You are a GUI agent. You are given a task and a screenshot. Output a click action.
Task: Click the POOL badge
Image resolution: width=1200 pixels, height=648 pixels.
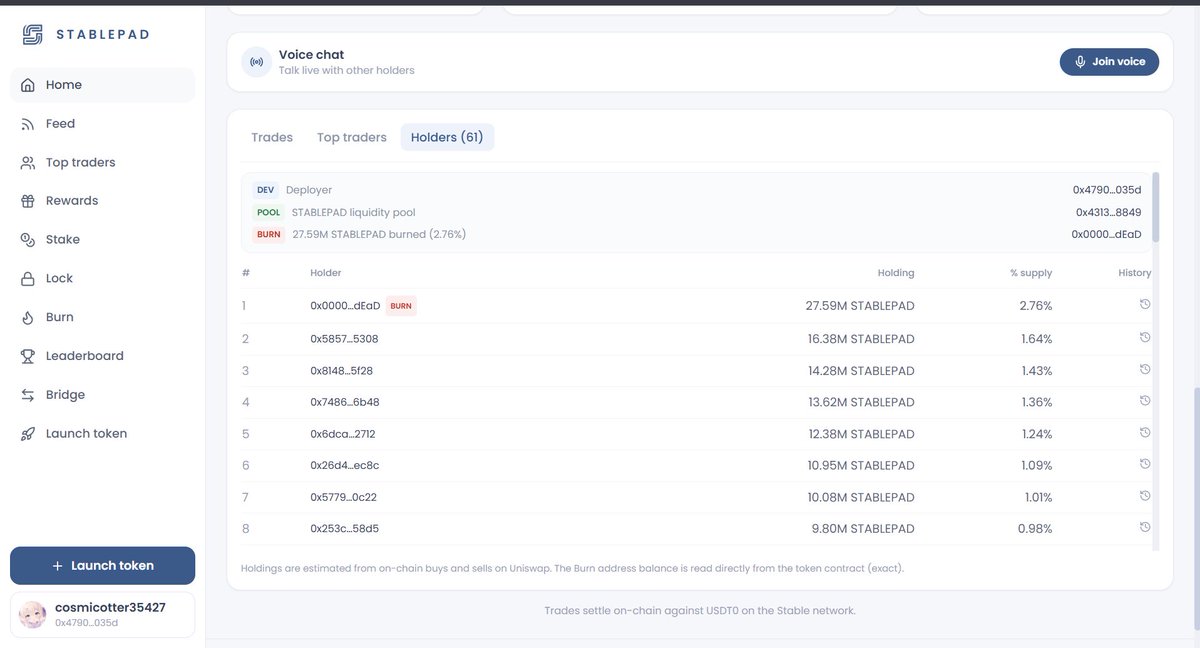click(x=269, y=212)
